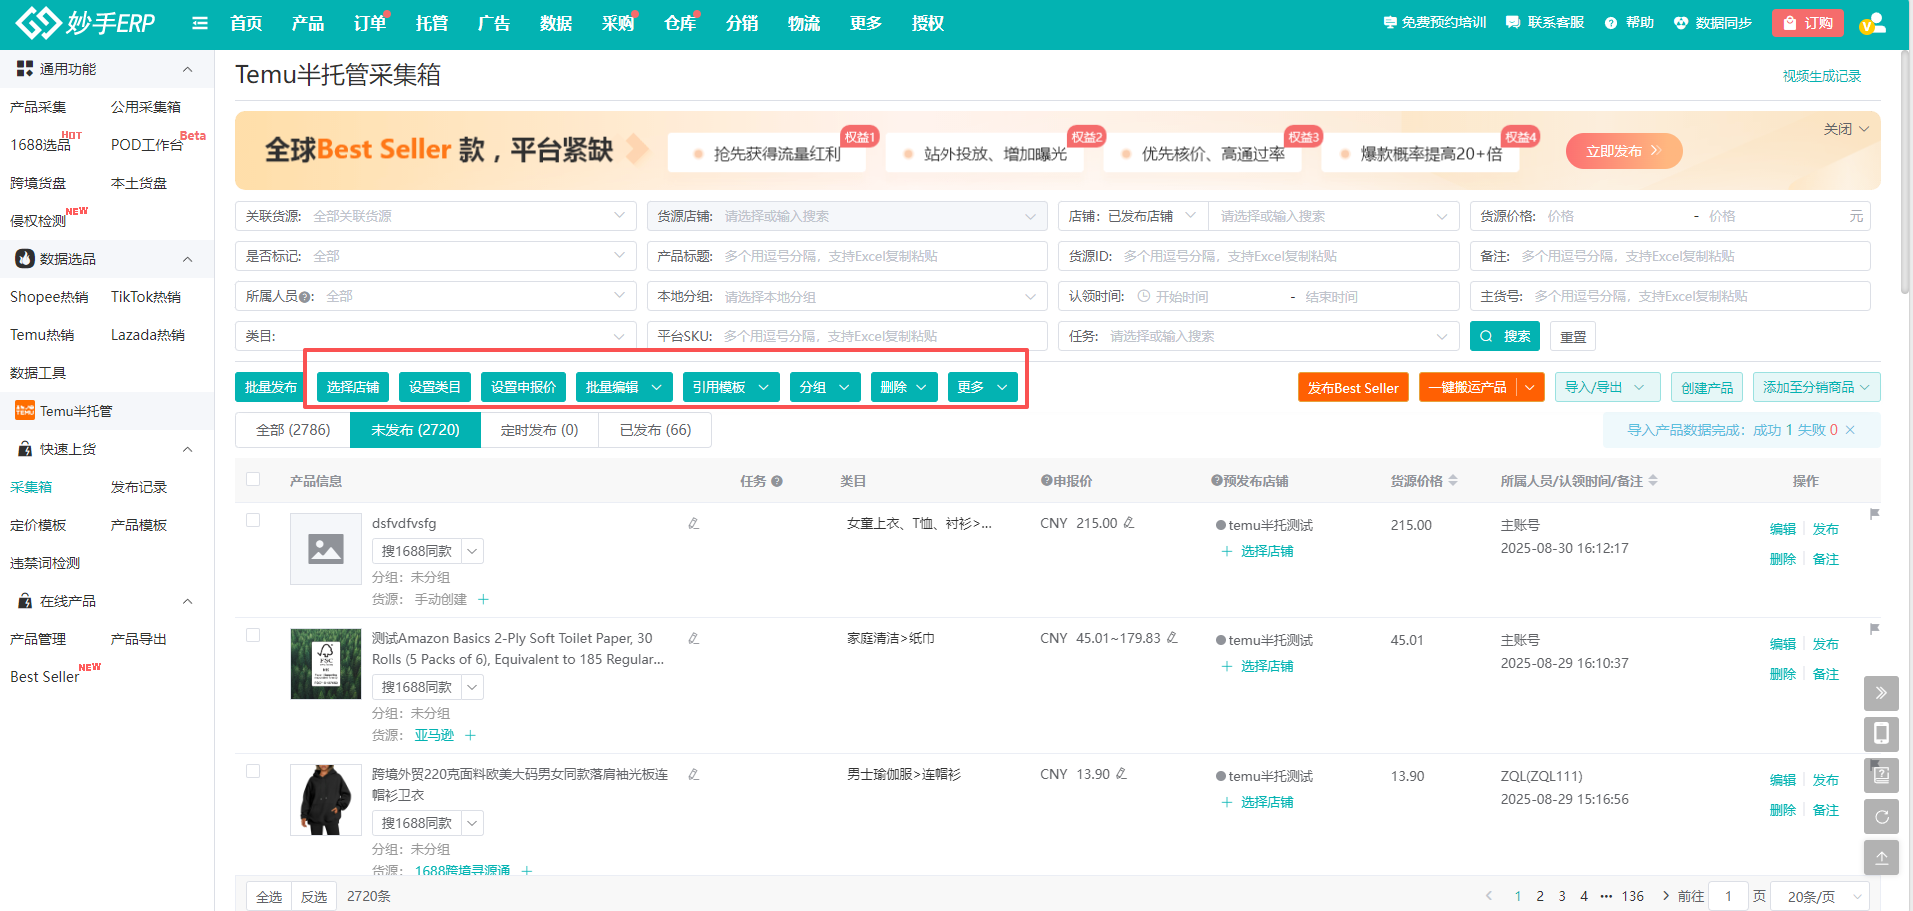Screen dimensions: 1913x911
Task: Click the price edit pencil next to CNY 13.90
Action: coord(1121,774)
